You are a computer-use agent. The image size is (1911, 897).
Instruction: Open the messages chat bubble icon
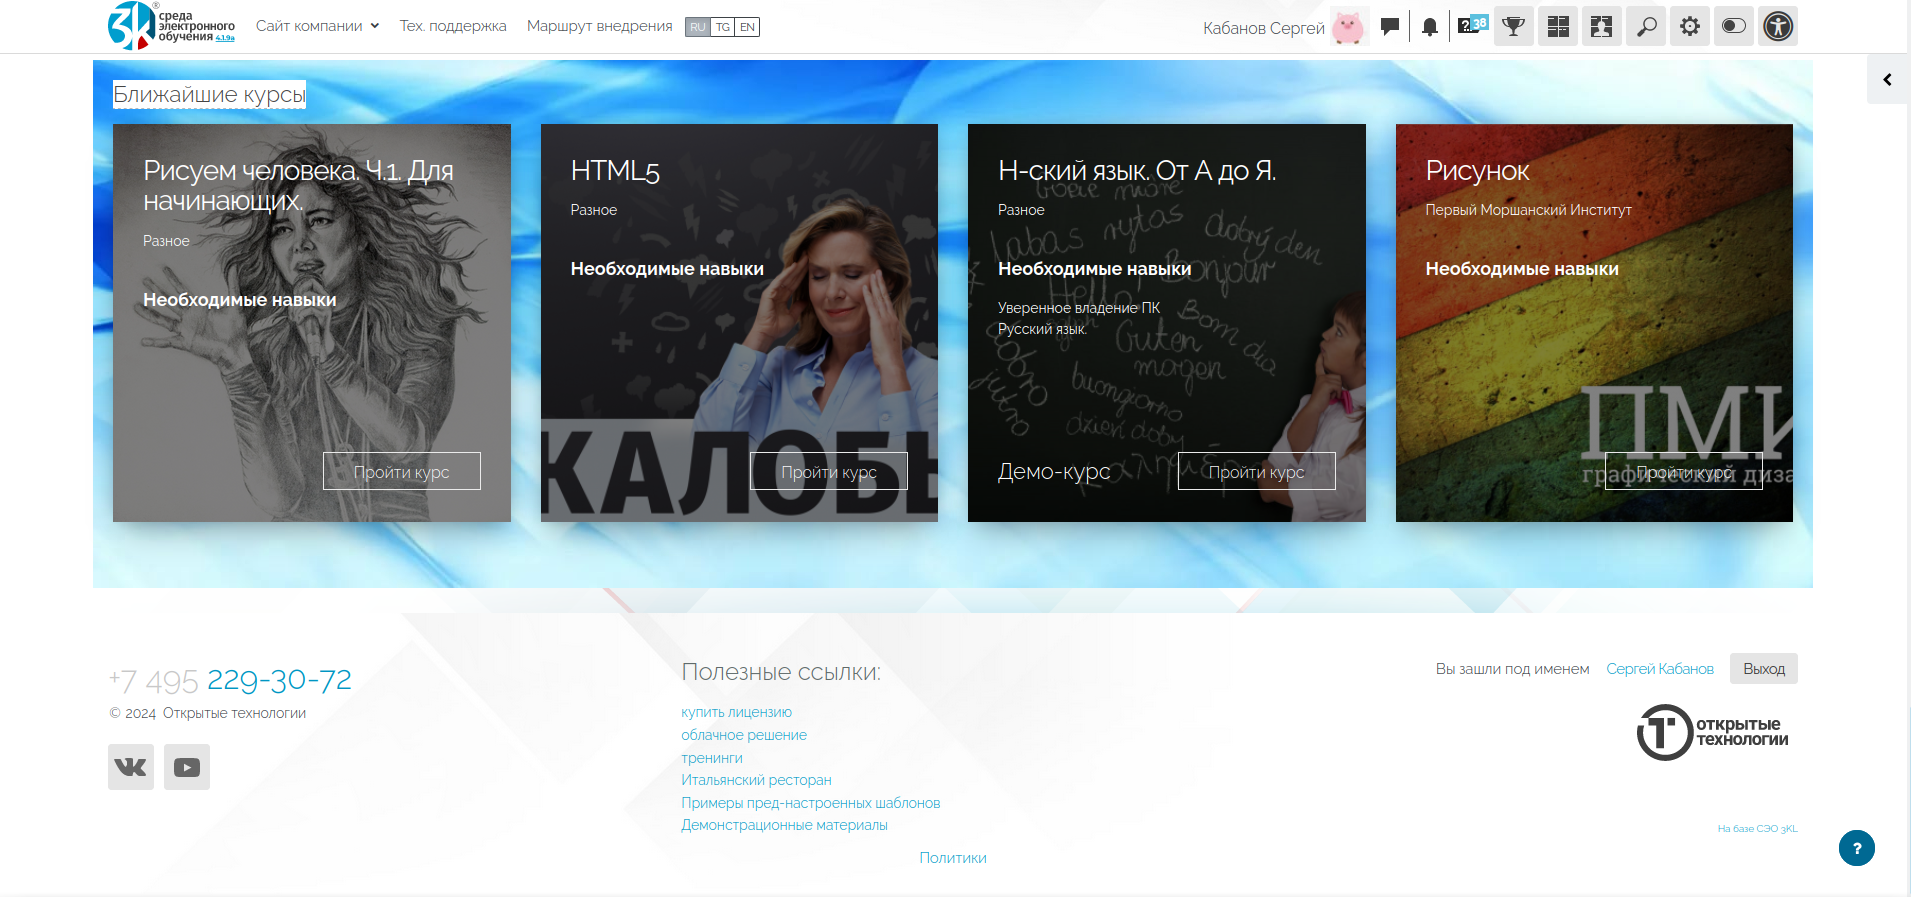[1389, 27]
